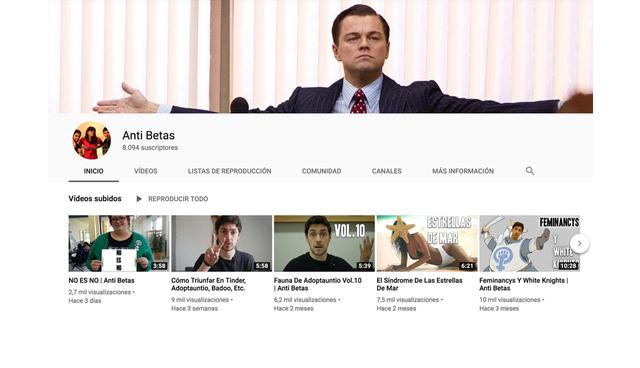Viewport: 640px width, 368px height.
Task: Click the channel banner image
Action: point(320,56)
